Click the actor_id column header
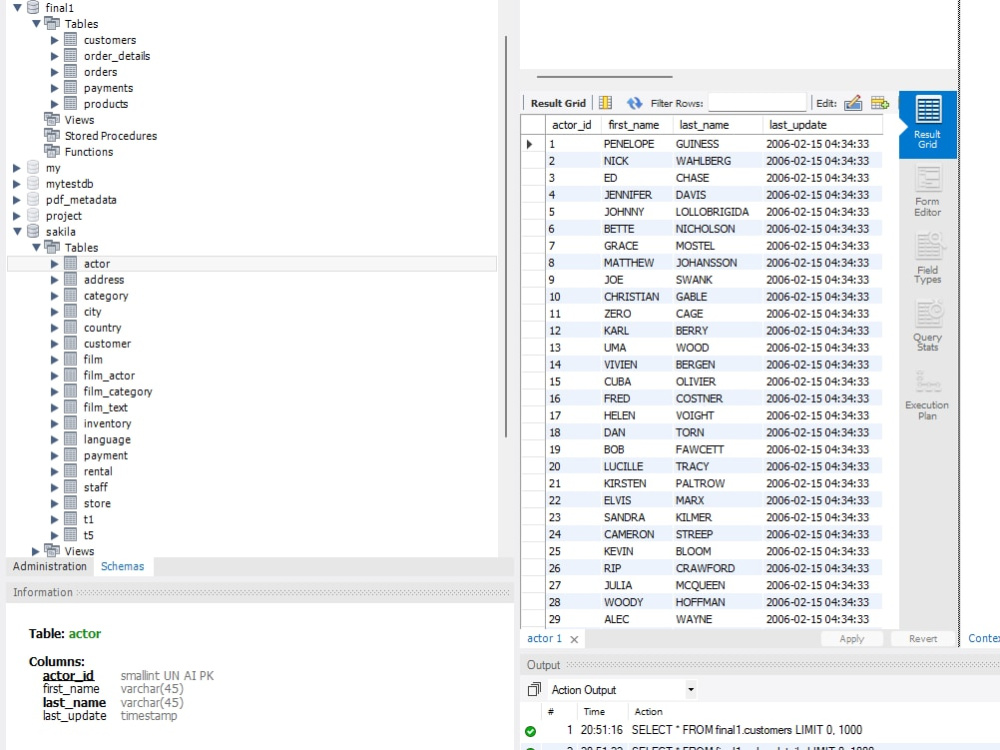Screen dimensions: 1000x750 pos(572,125)
